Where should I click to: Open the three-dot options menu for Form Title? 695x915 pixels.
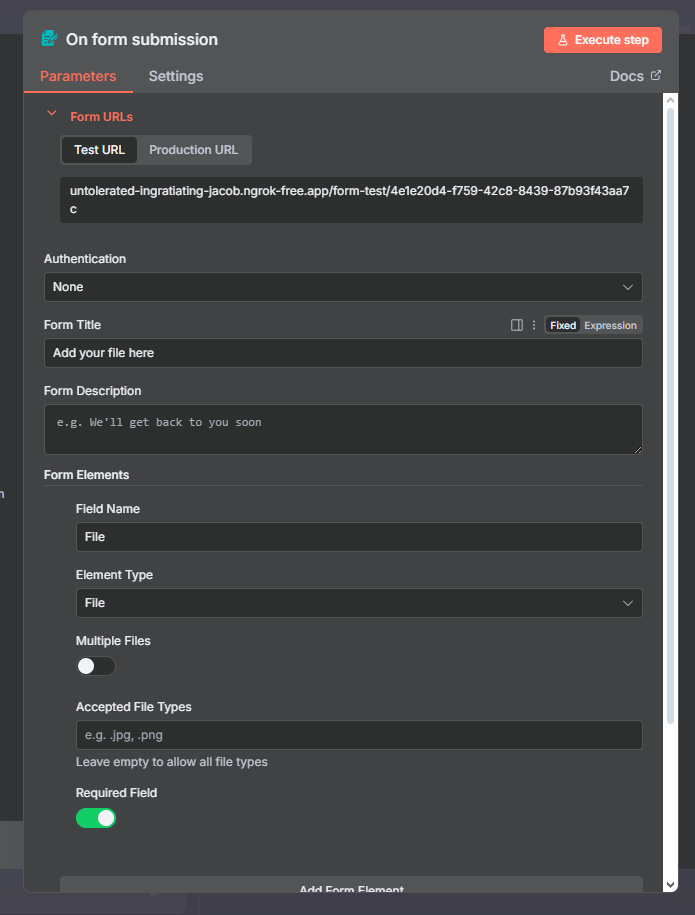coord(534,325)
